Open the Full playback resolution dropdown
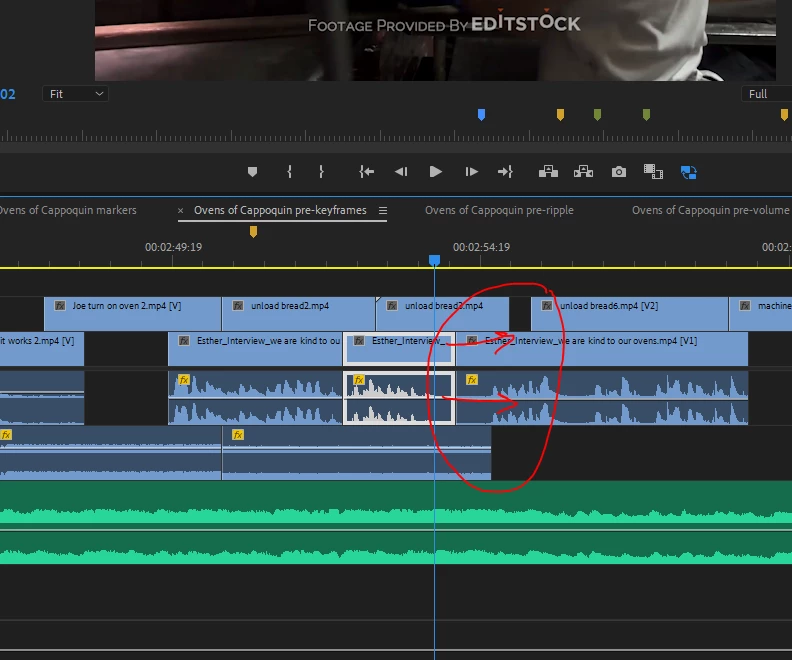Image resolution: width=792 pixels, height=660 pixels. coord(766,94)
